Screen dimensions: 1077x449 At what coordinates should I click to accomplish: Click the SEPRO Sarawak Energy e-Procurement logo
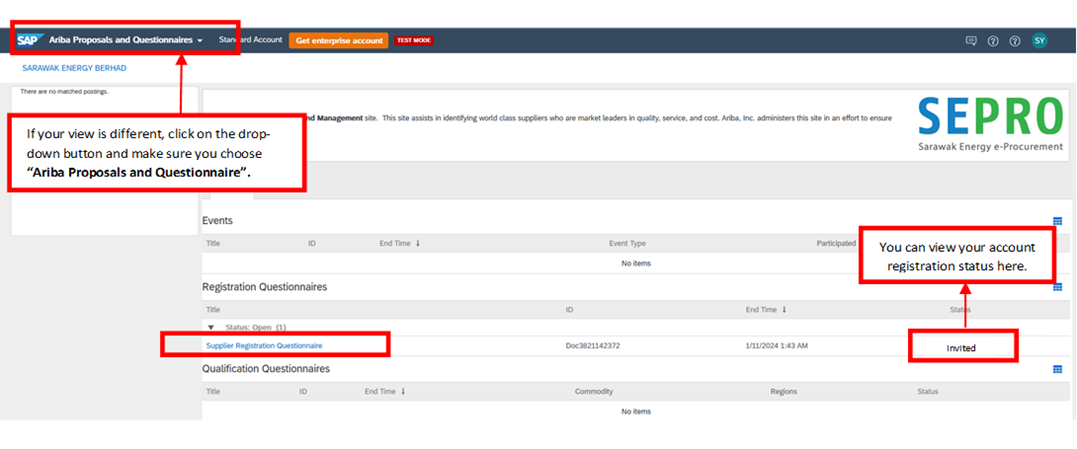coord(990,124)
